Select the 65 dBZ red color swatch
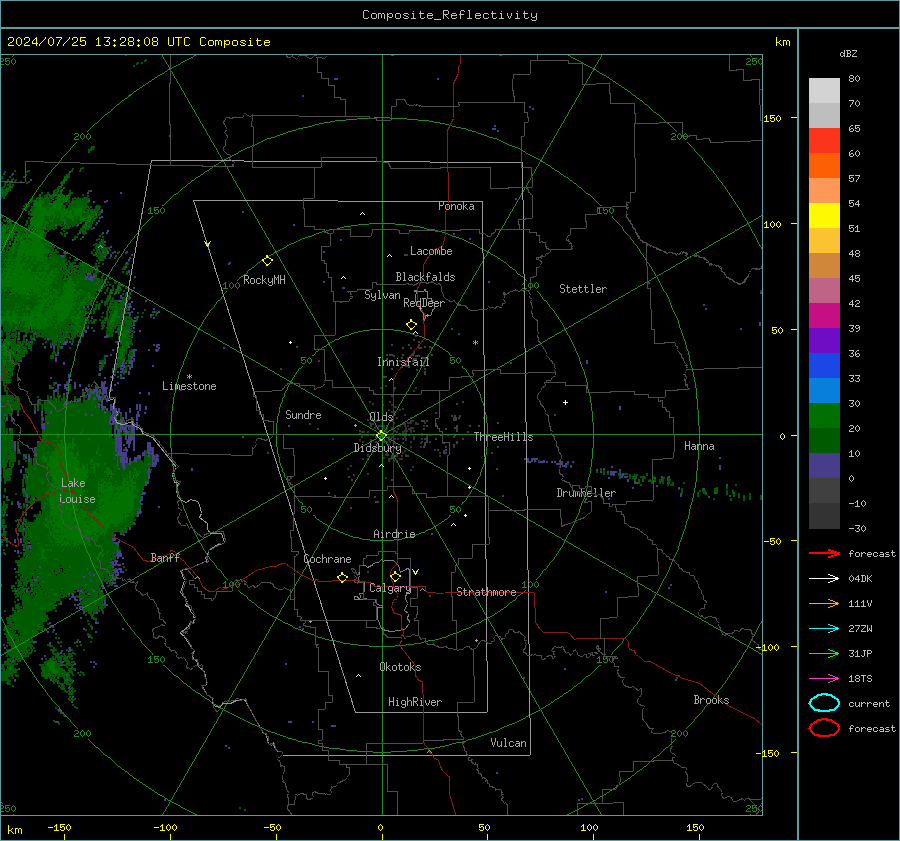 pyautogui.click(x=824, y=140)
